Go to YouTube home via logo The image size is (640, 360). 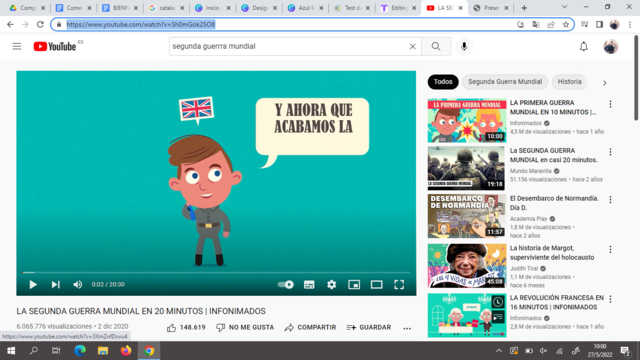tap(55, 47)
